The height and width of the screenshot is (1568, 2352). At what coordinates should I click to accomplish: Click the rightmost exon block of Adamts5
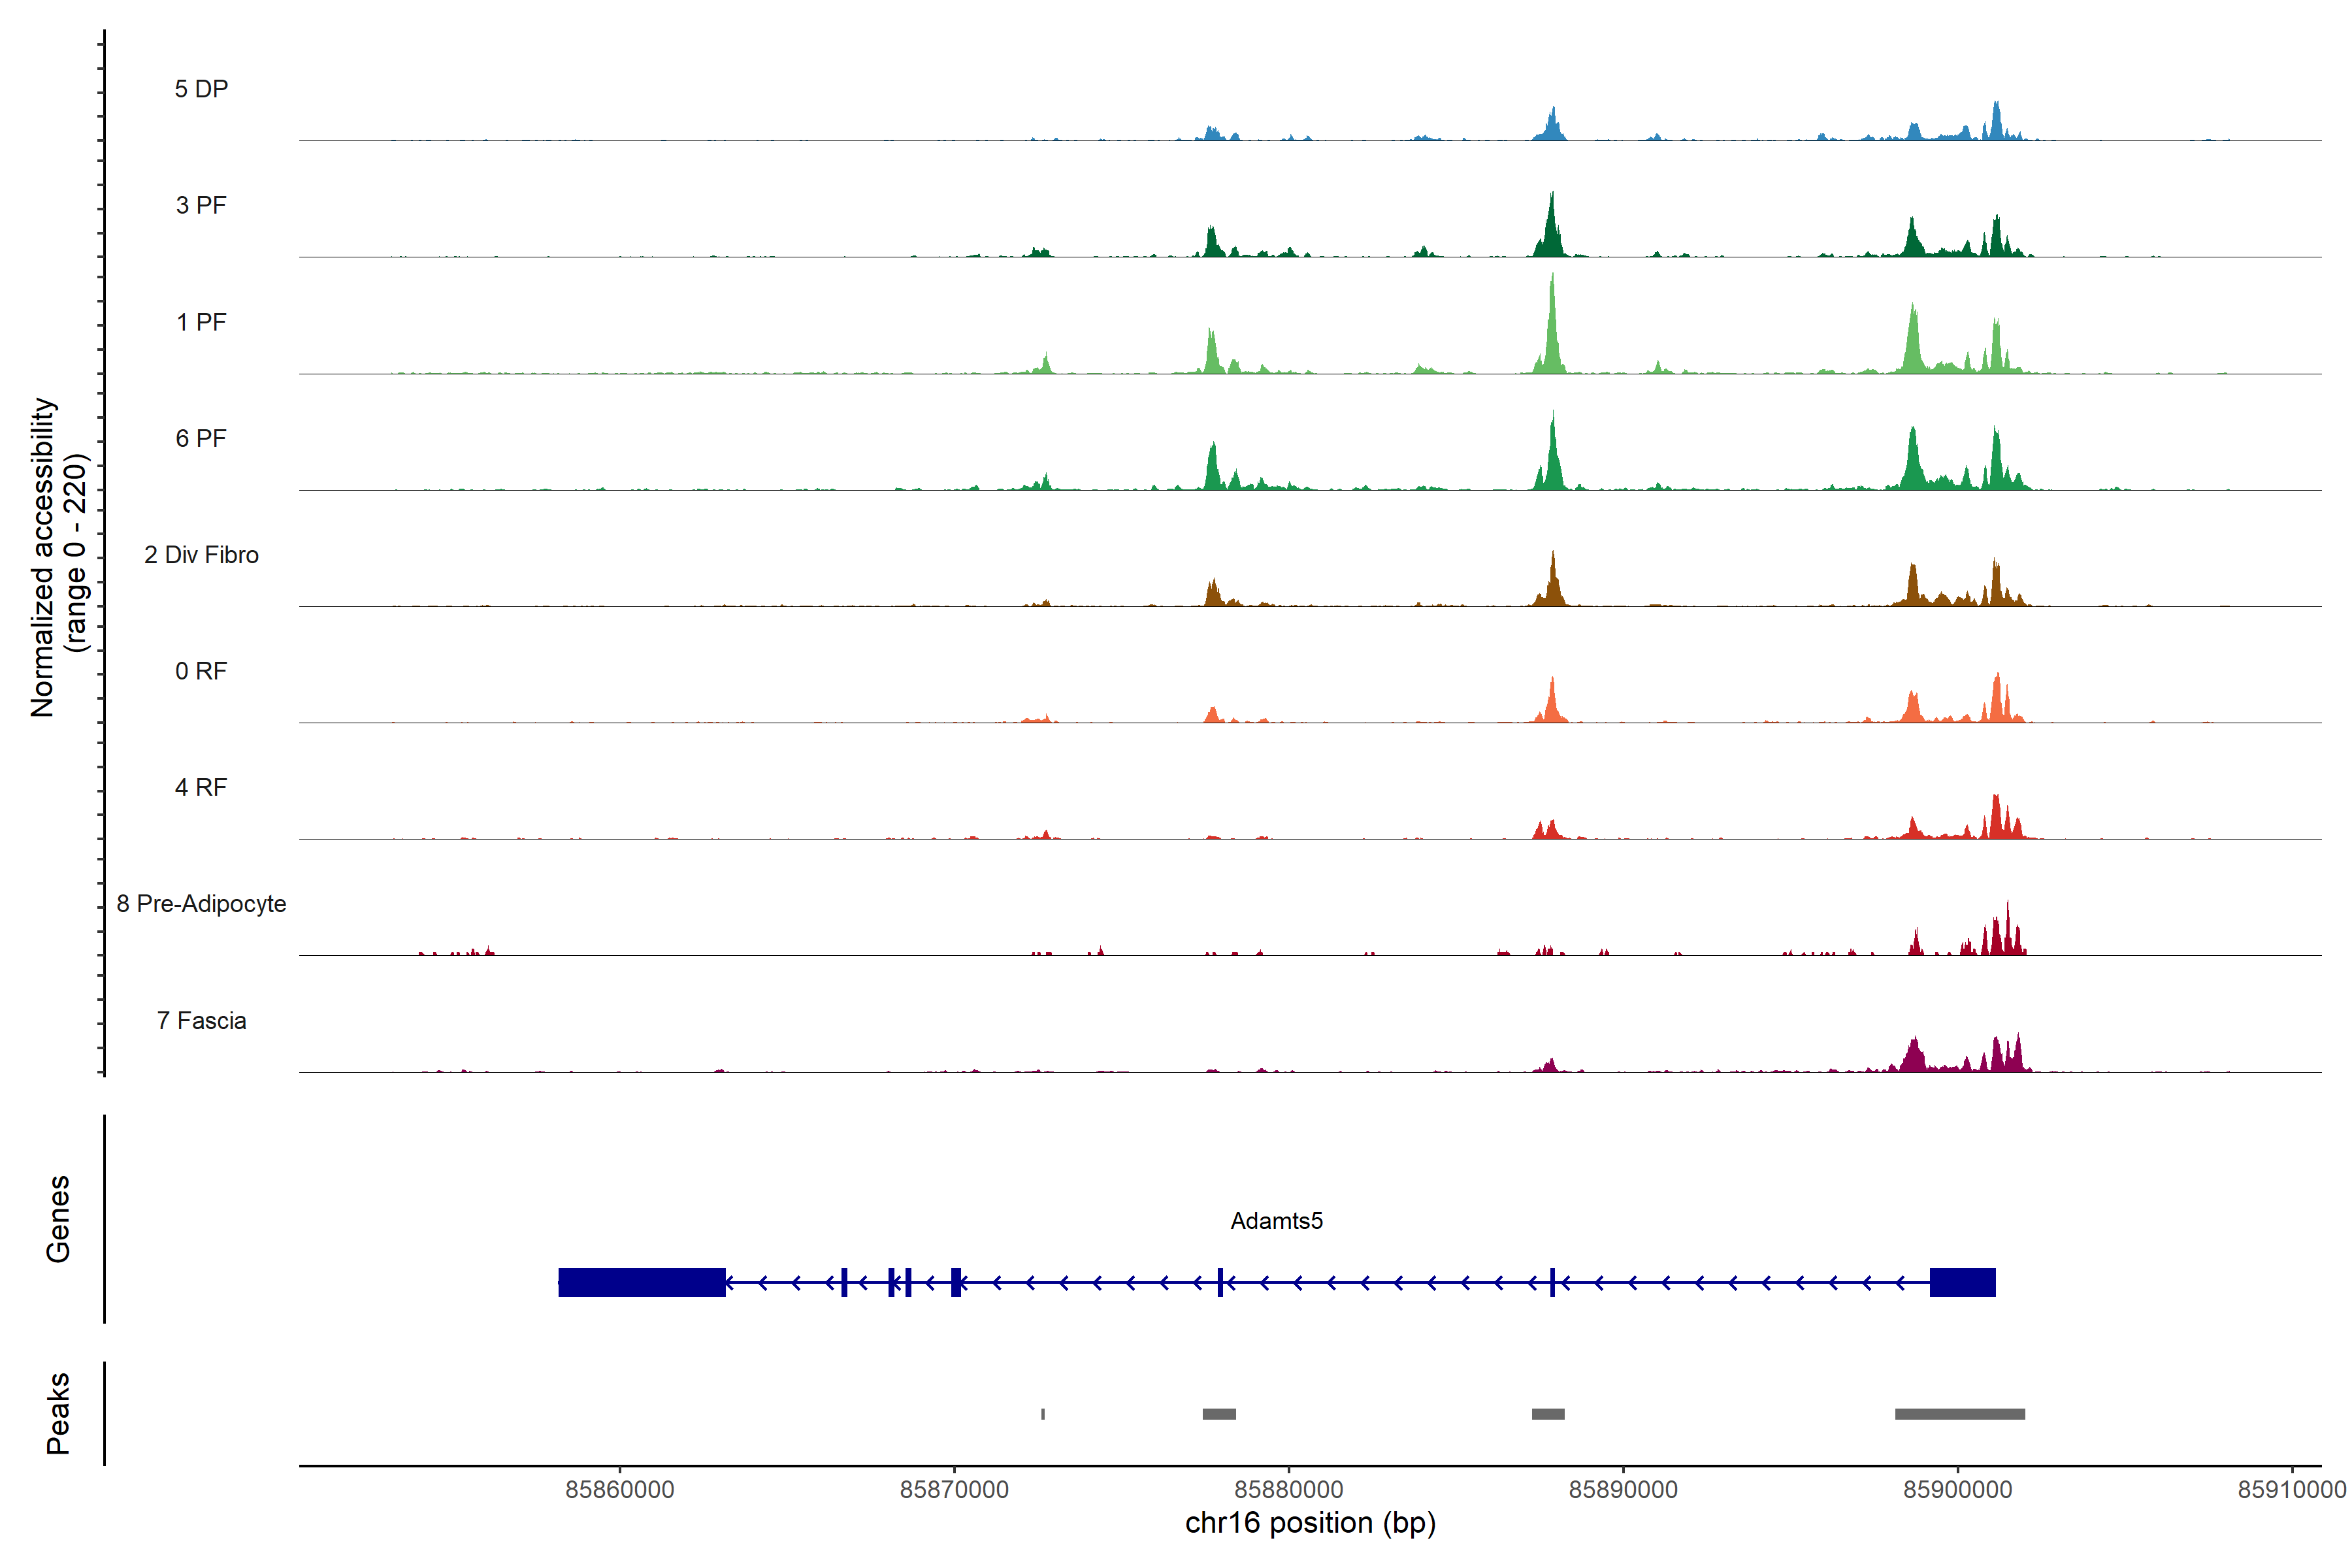(x=1962, y=1282)
